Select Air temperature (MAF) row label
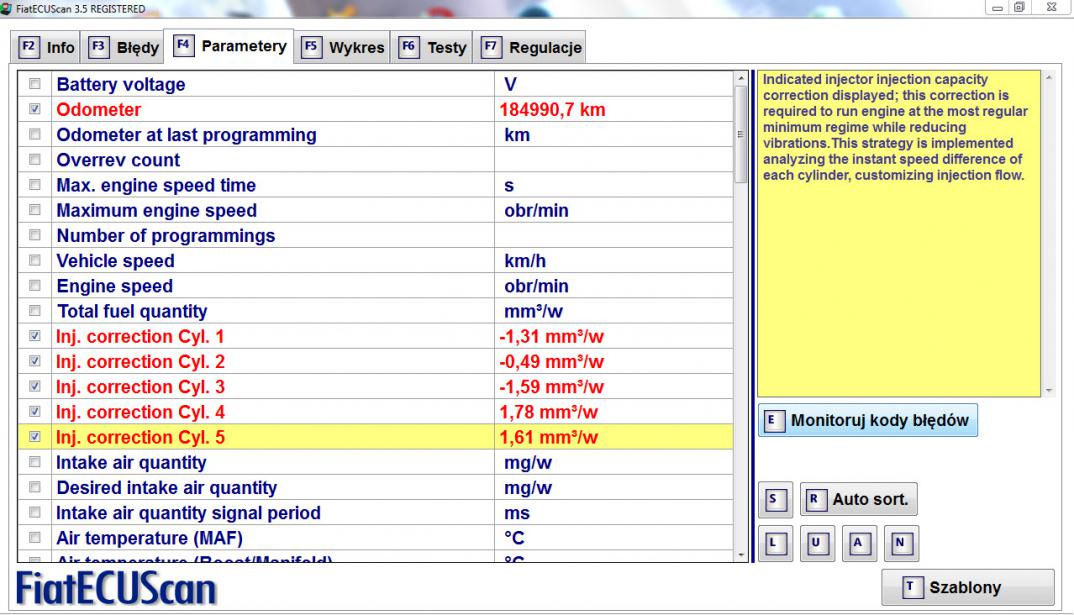This screenshot has height=615, width=1074. tap(149, 538)
